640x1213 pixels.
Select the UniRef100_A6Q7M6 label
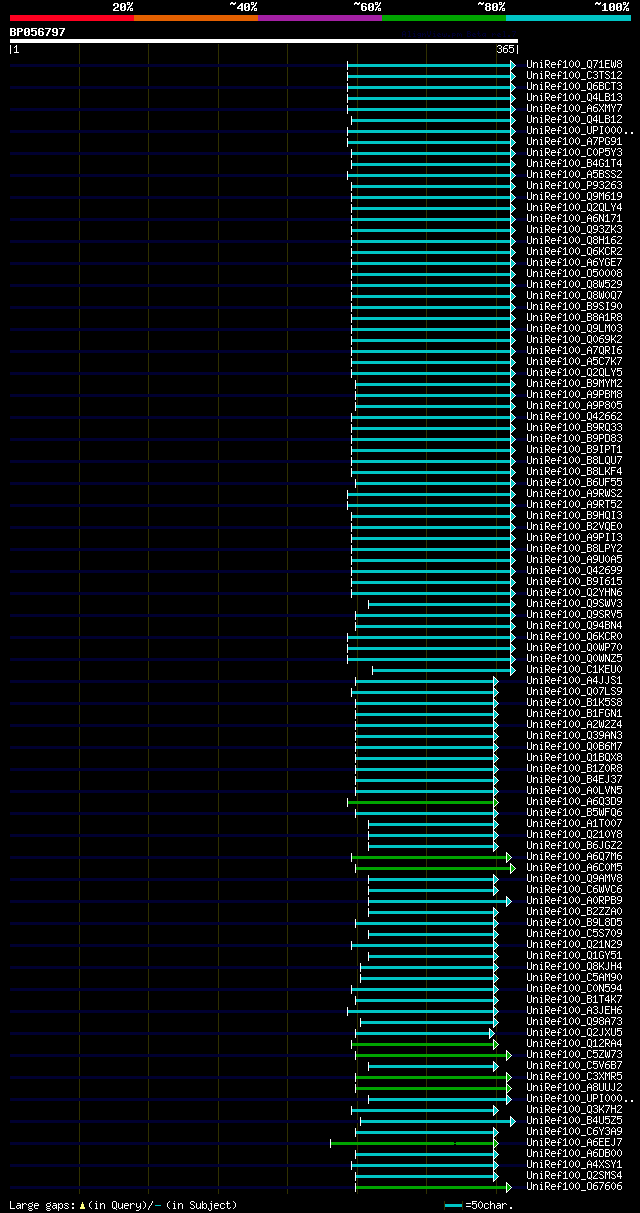574,856
